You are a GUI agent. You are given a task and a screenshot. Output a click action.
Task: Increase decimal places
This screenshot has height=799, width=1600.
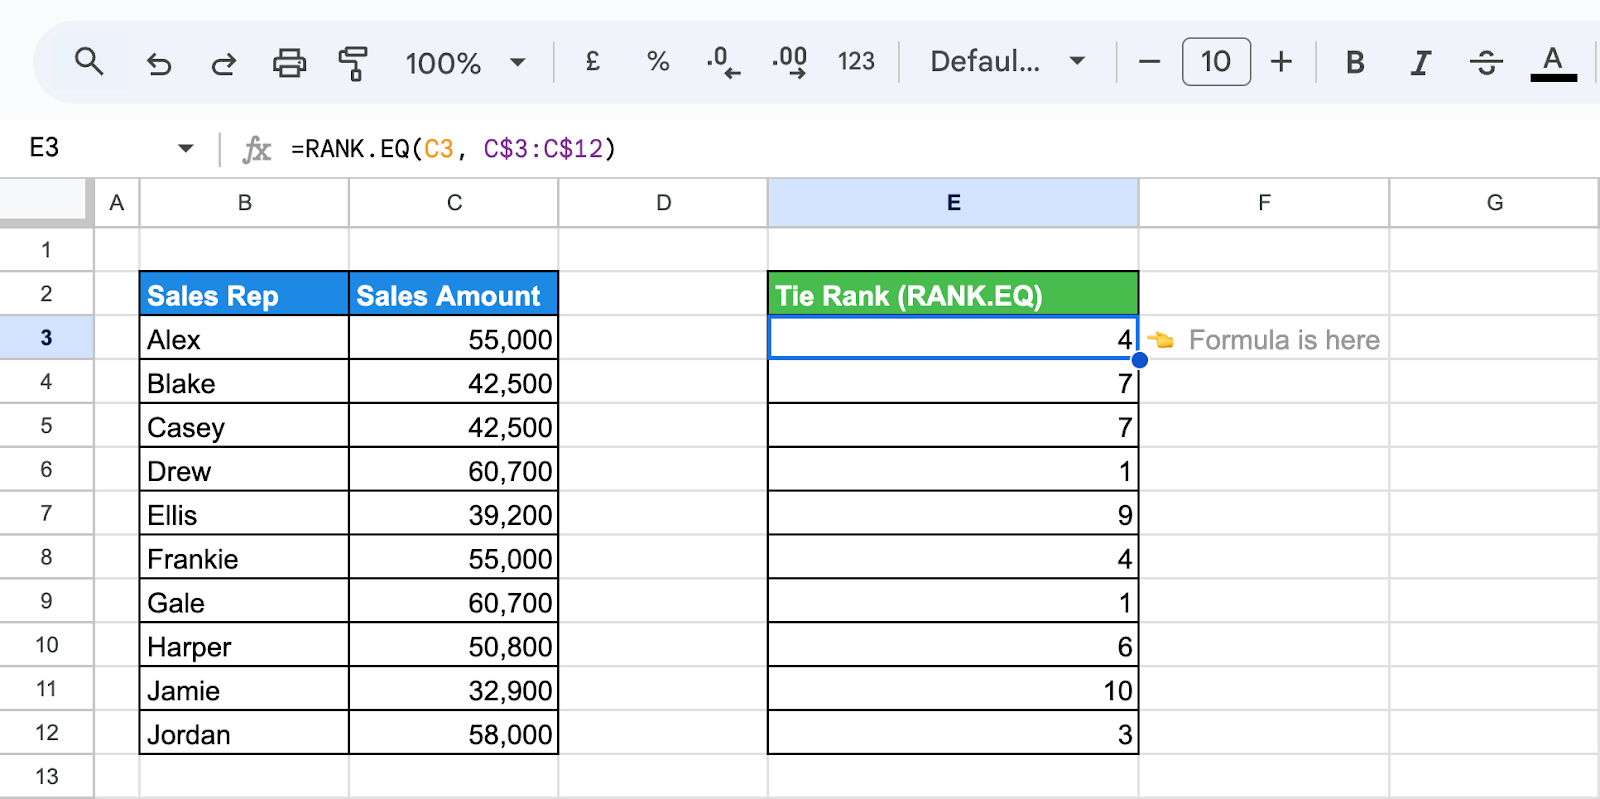pos(790,62)
